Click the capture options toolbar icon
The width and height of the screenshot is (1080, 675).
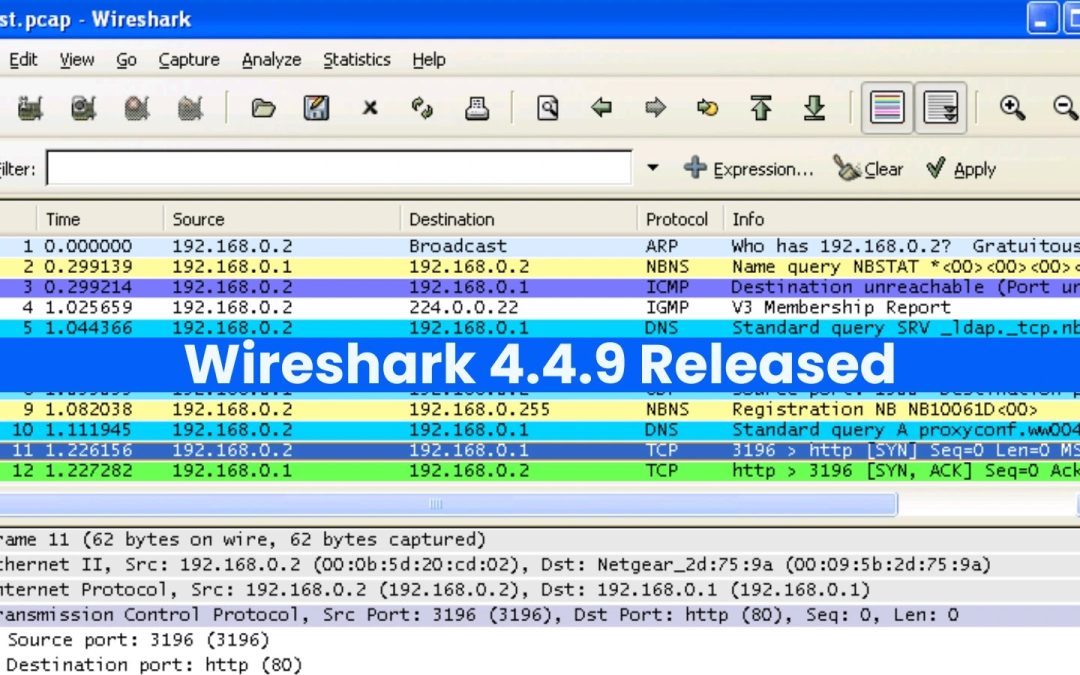click(x=83, y=107)
